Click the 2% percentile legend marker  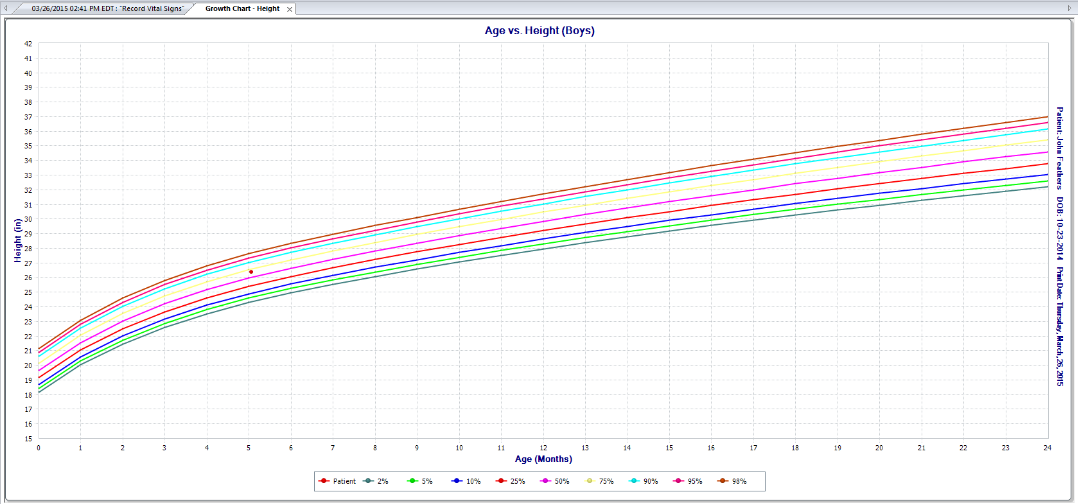pyautogui.click(x=370, y=482)
